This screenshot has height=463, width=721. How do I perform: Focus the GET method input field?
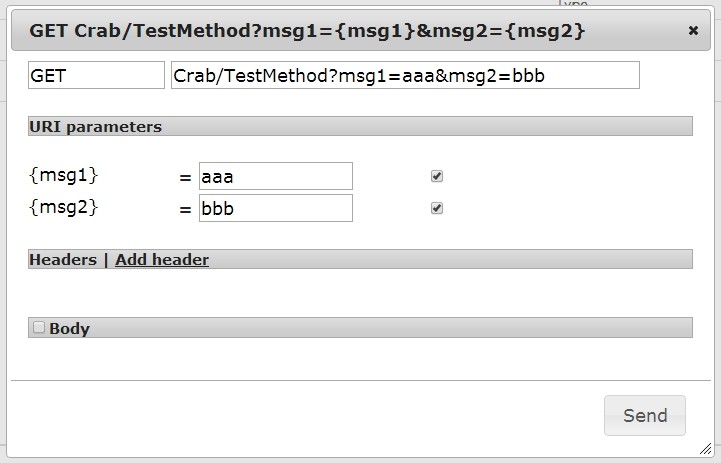[96, 75]
